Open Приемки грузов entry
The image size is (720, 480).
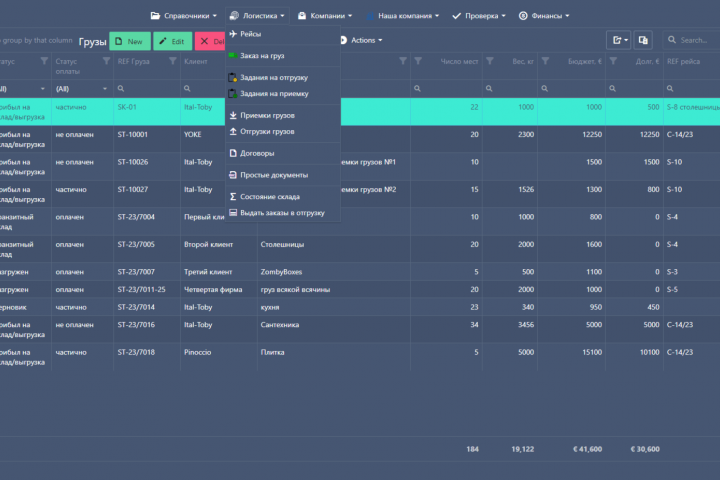click(x=283, y=115)
